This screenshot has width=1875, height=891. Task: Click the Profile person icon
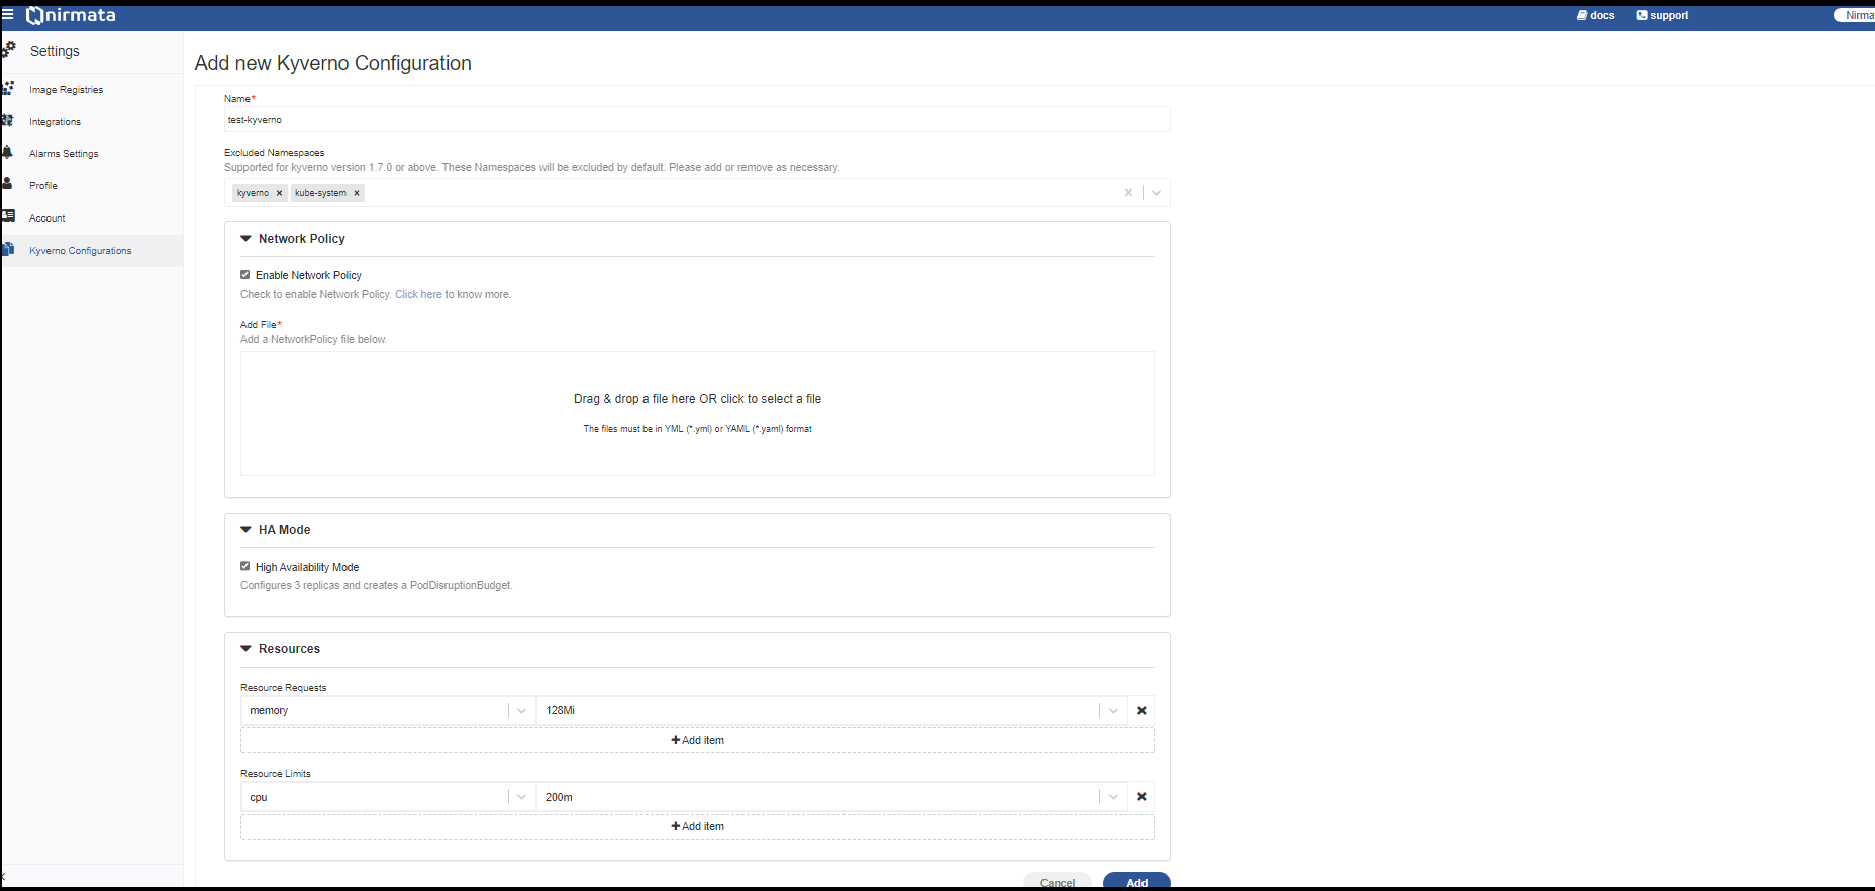click(x=8, y=184)
